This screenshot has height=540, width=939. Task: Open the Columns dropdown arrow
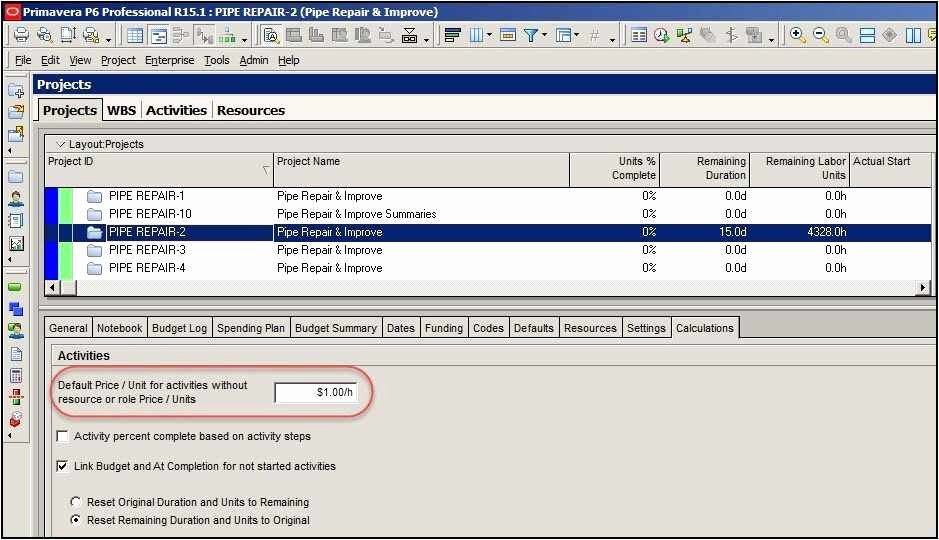pyautogui.click(x=489, y=35)
